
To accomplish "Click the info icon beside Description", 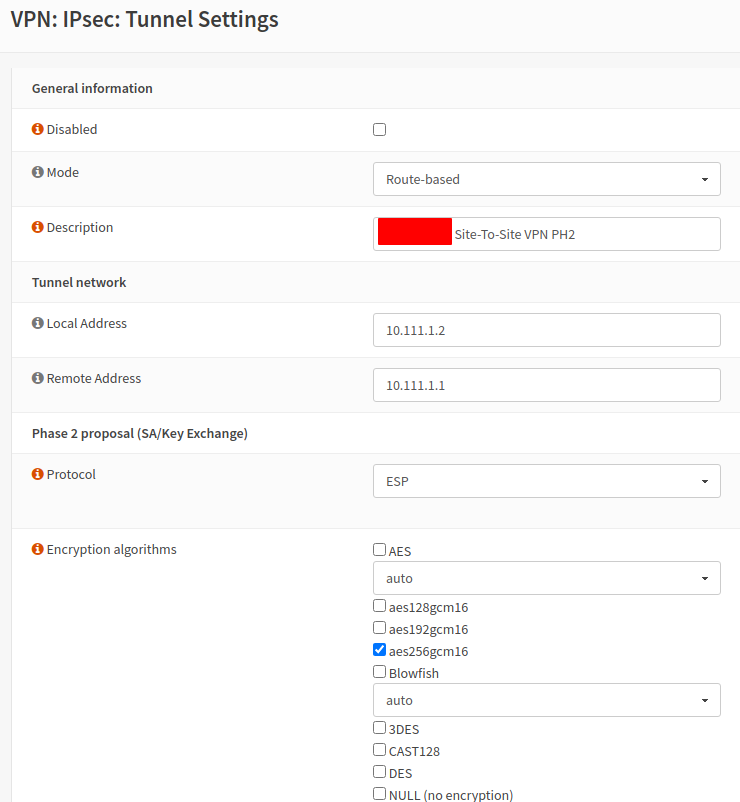I will 37,227.
